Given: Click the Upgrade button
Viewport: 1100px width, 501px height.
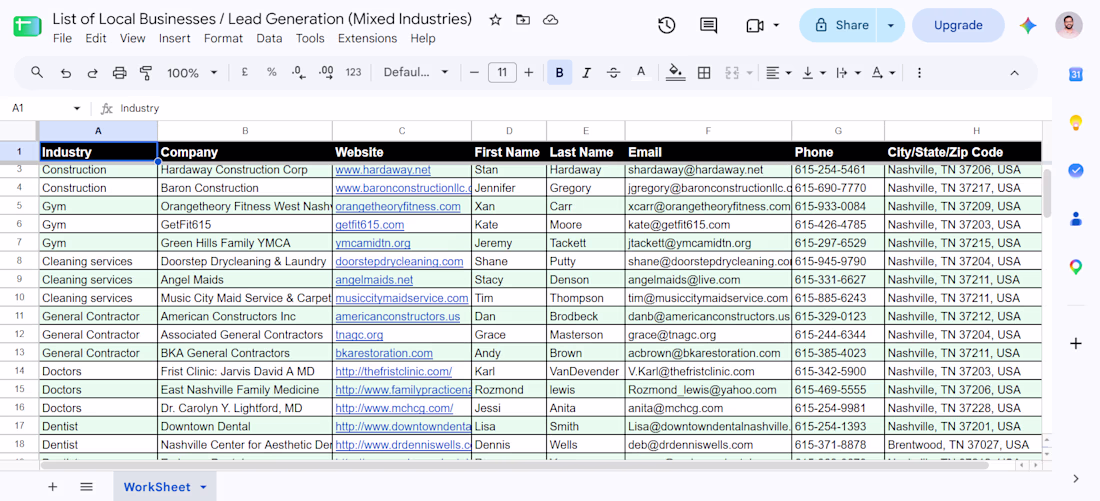Looking at the screenshot, I should pyautogui.click(x=958, y=25).
